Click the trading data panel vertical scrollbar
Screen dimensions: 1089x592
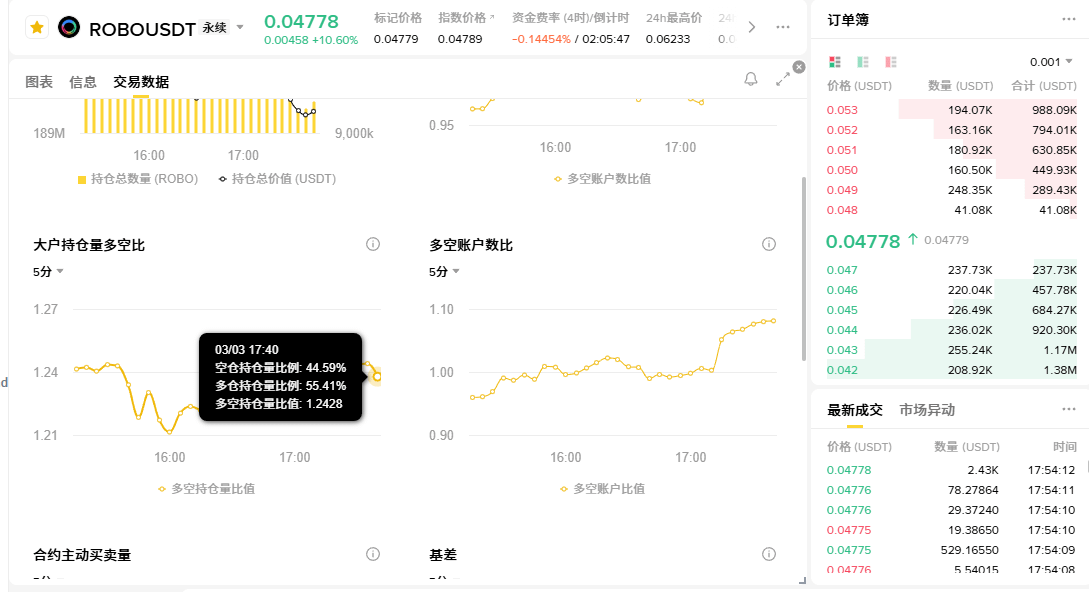coord(804,268)
